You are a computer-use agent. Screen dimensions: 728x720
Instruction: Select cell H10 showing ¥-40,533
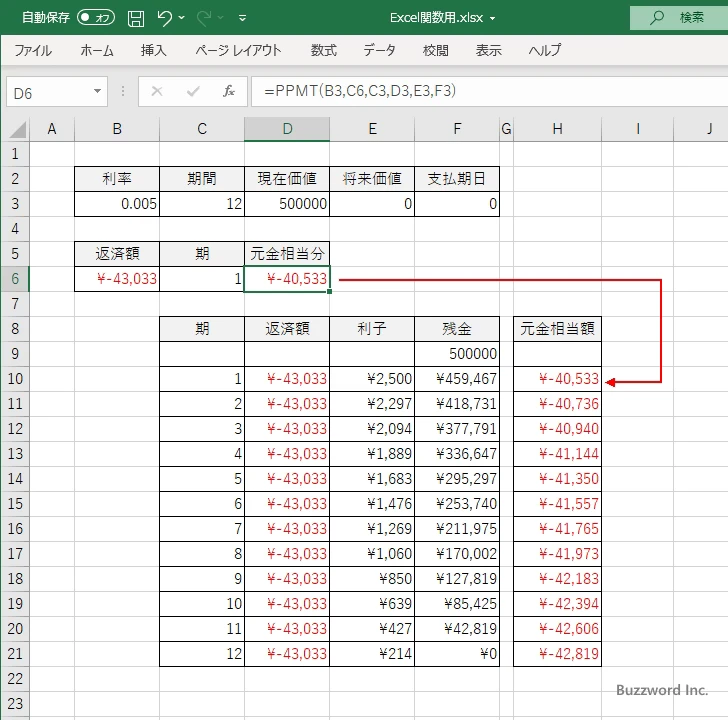(x=557, y=379)
